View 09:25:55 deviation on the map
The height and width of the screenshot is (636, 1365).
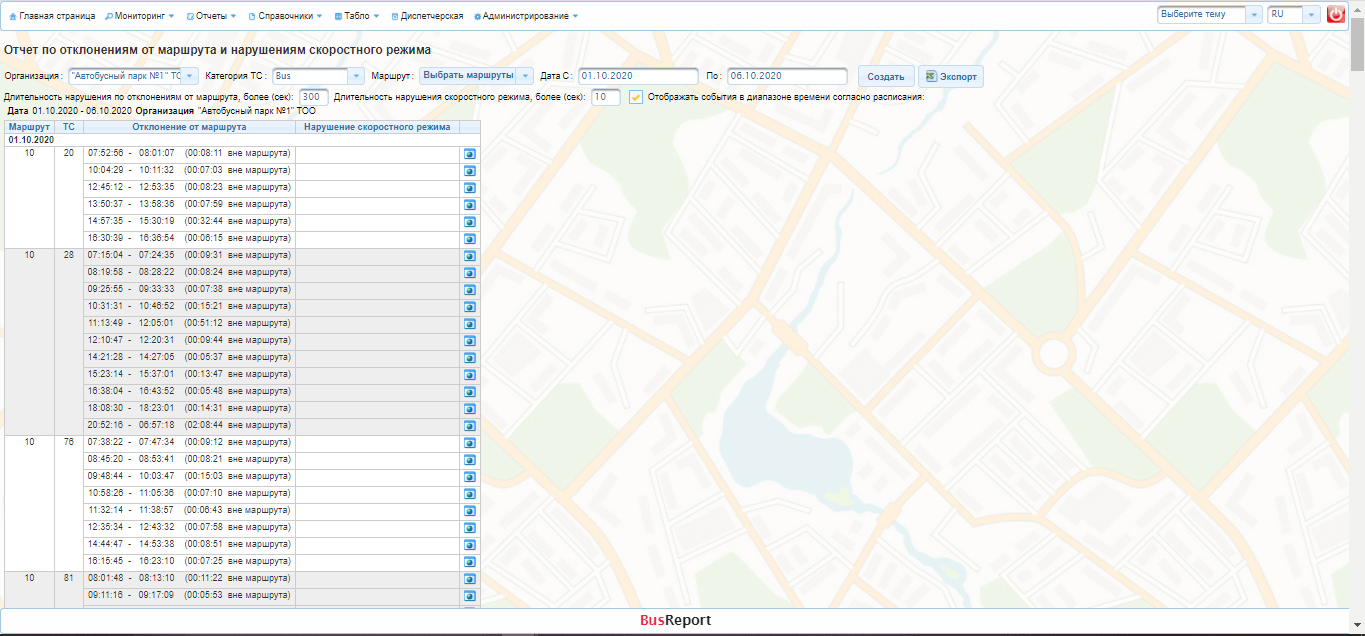[470, 290]
